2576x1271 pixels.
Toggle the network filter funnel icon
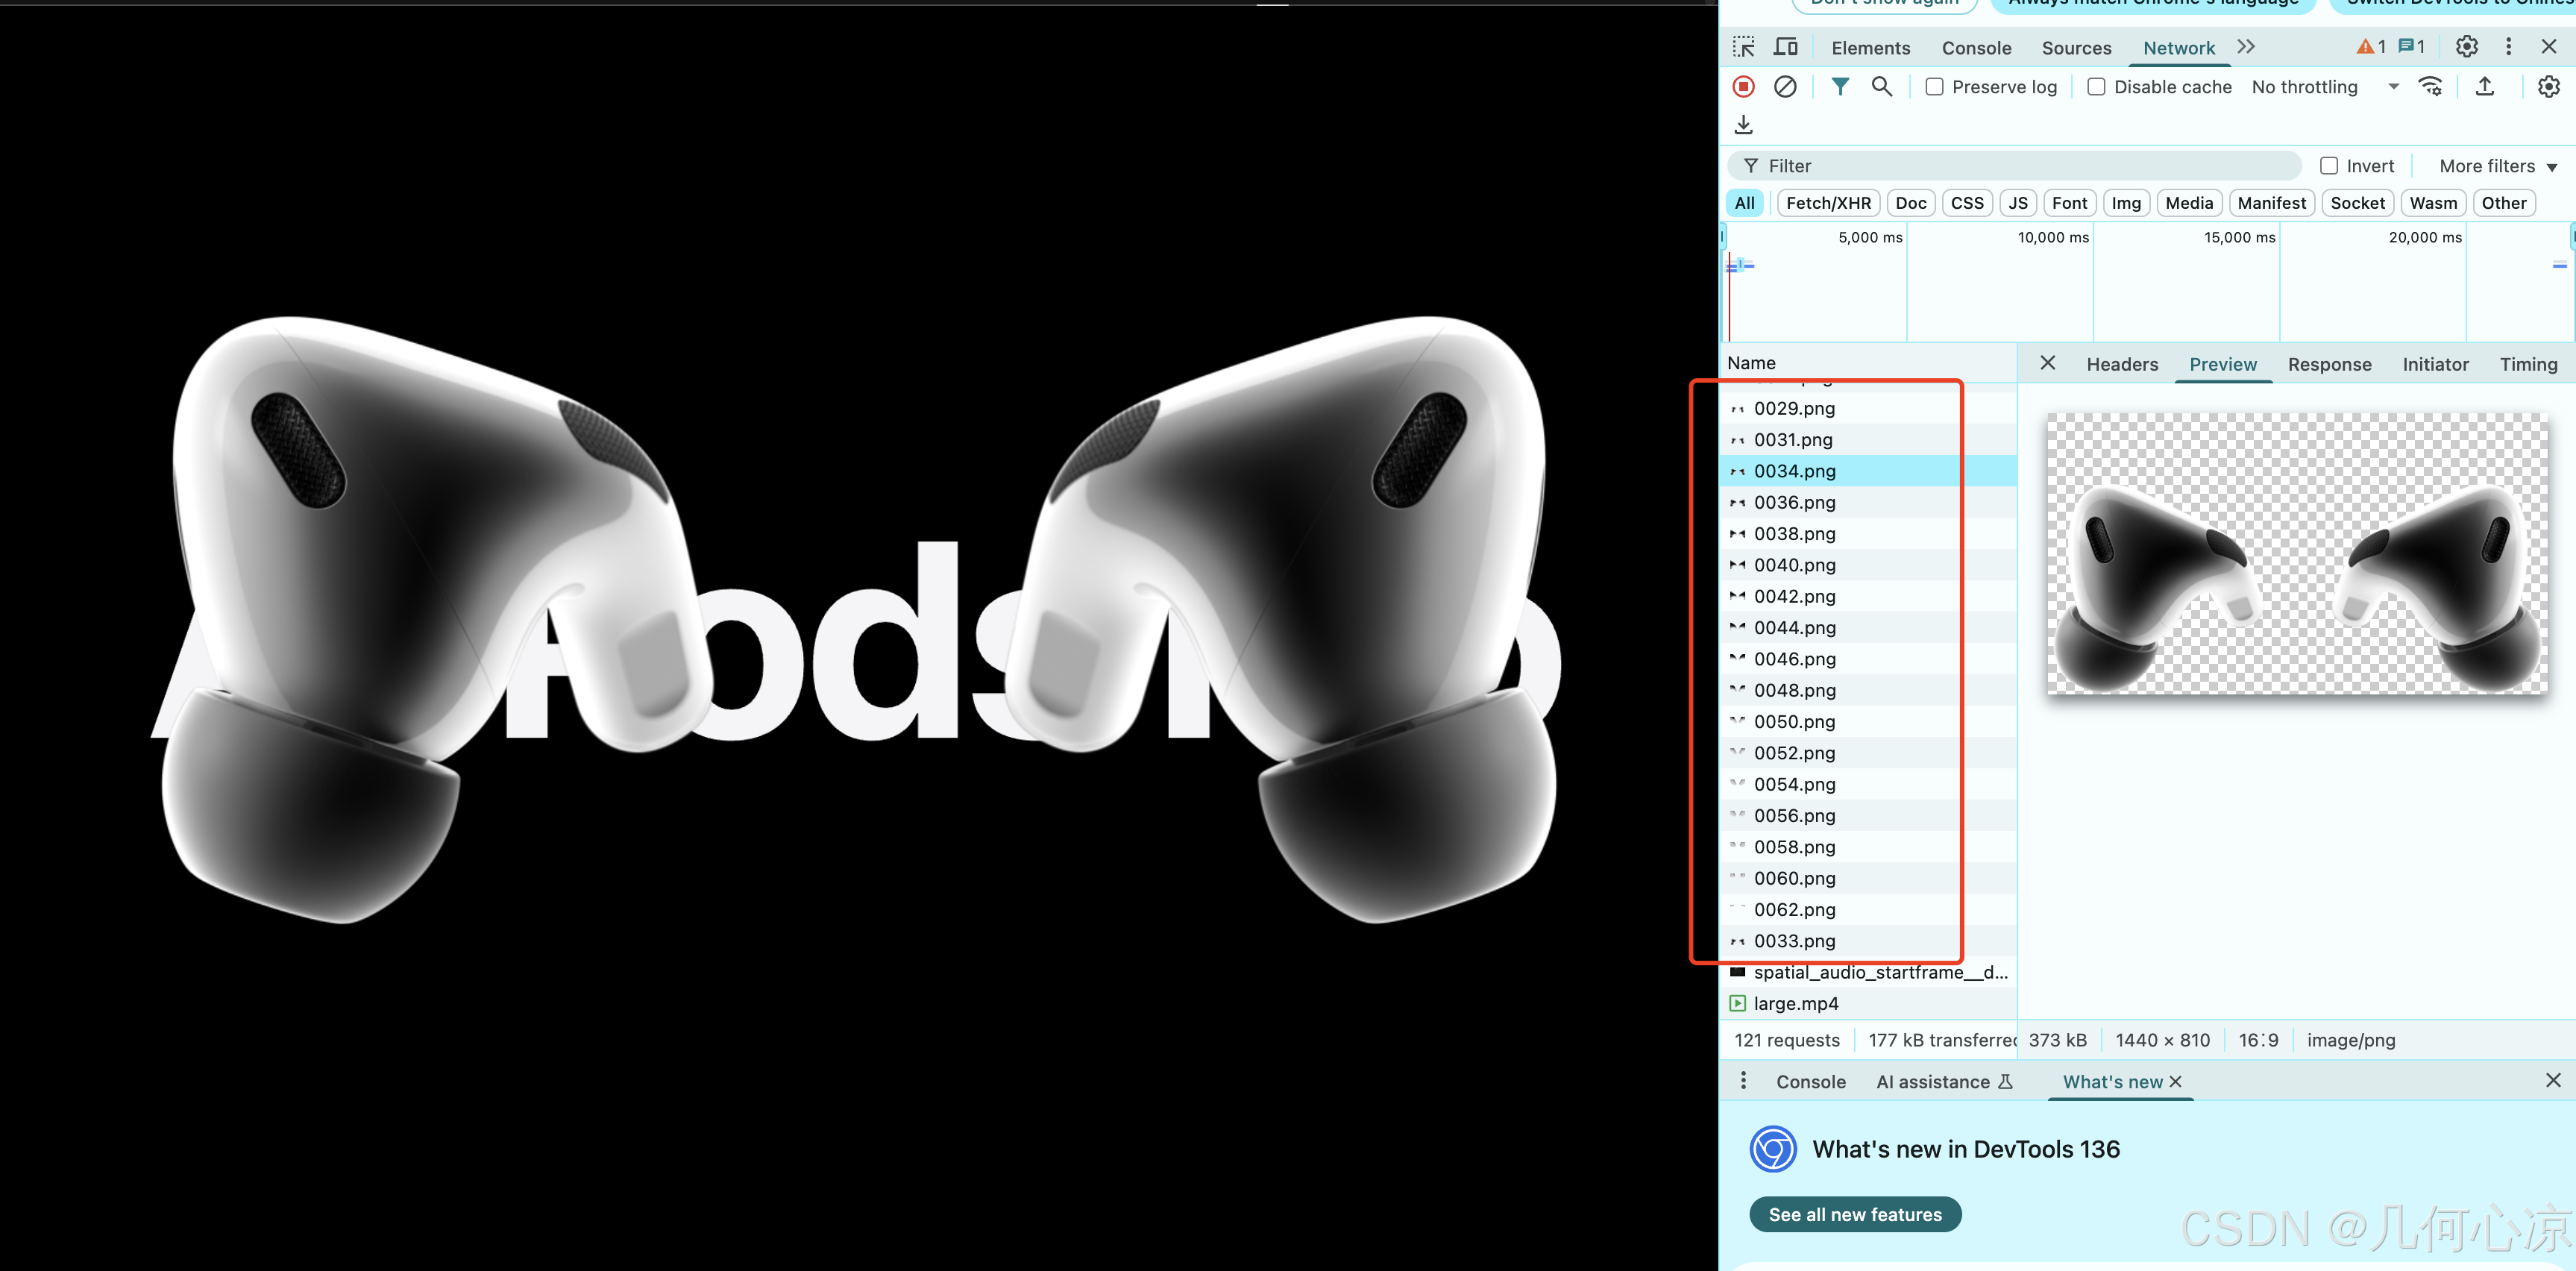pyautogui.click(x=1840, y=87)
